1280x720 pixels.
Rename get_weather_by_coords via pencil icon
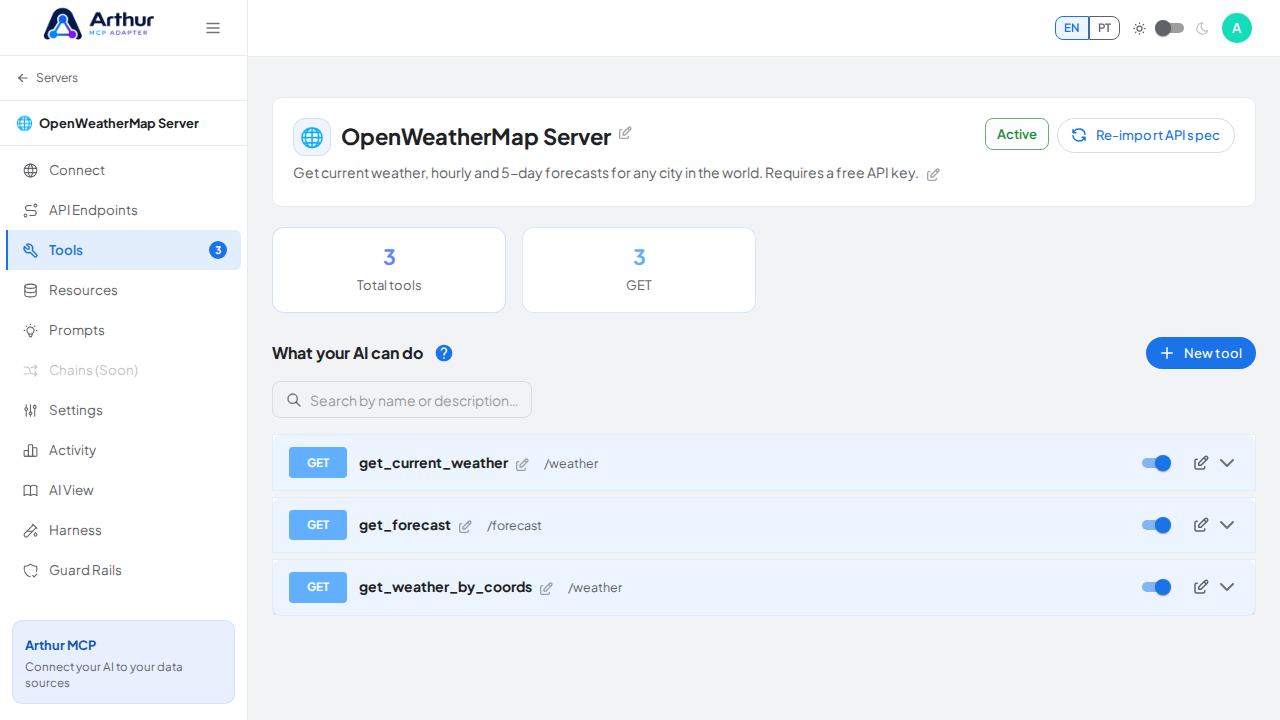pyautogui.click(x=546, y=588)
